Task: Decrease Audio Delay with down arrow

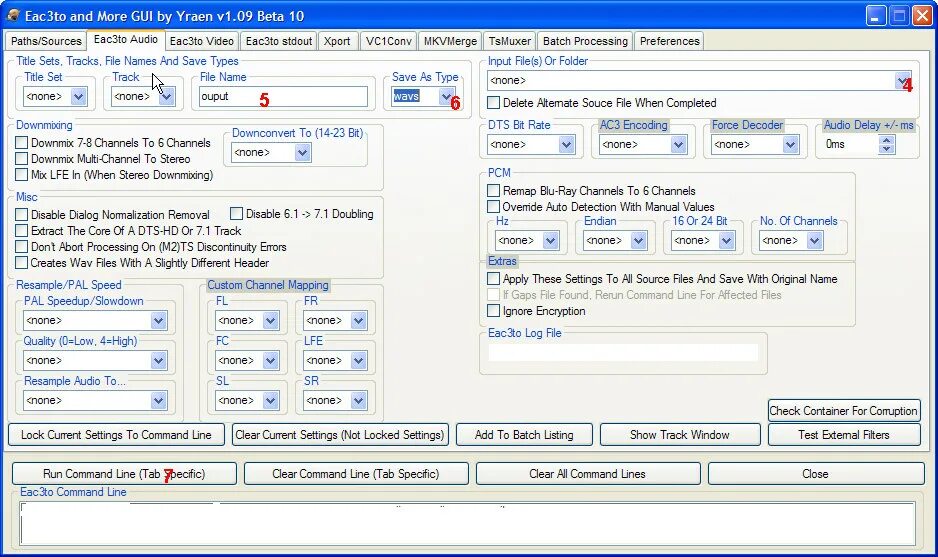Action: [887, 148]
